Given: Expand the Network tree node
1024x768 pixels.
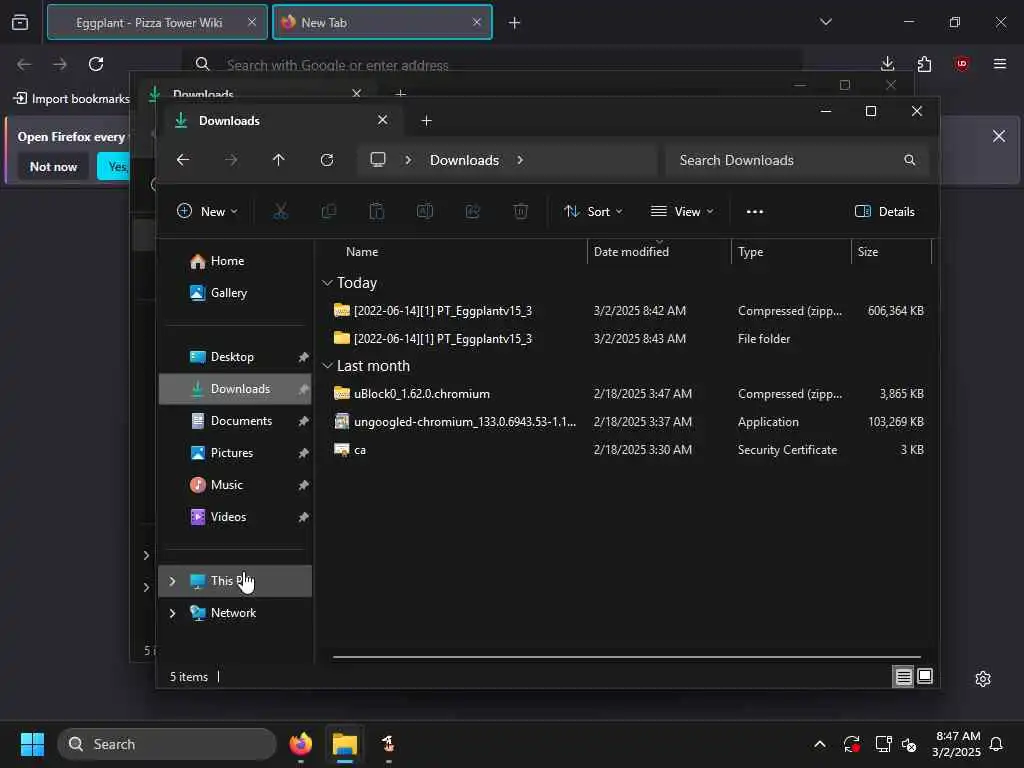Looking at the screenshot, I should pos(172,613).
